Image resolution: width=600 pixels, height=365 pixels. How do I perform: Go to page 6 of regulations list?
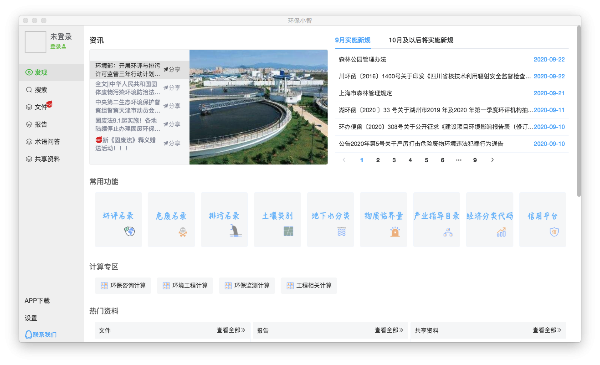[442, 160]
